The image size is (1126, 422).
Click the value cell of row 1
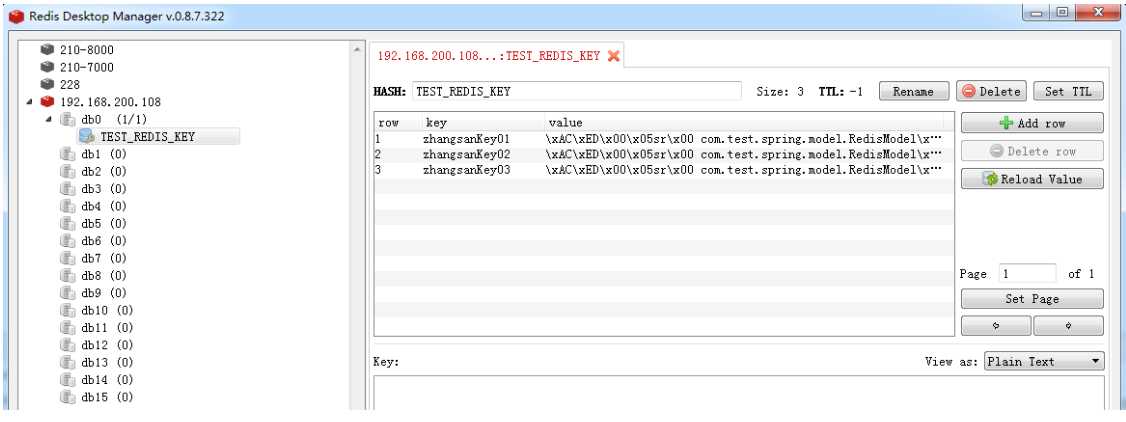[743, 137]
